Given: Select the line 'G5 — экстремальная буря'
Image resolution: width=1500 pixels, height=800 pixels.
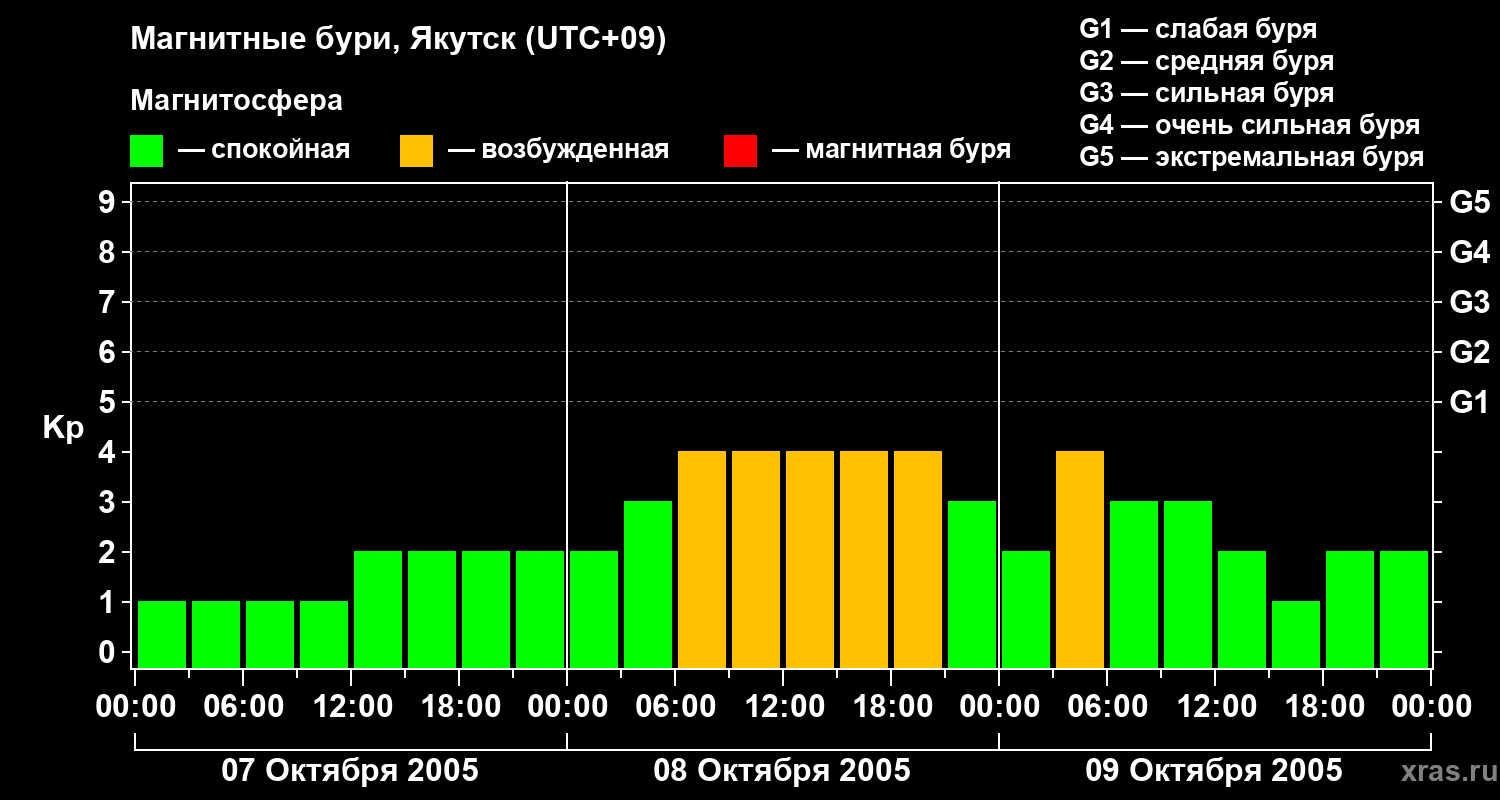Looking at the screenshot, I should (1251, 157).
